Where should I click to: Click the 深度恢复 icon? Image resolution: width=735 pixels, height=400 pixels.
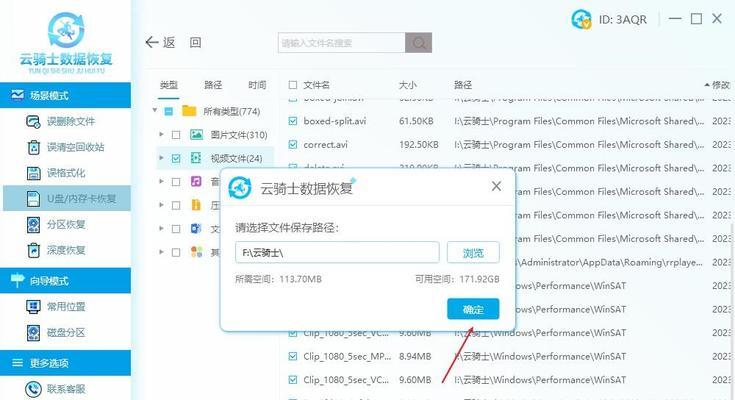[34, 250]
